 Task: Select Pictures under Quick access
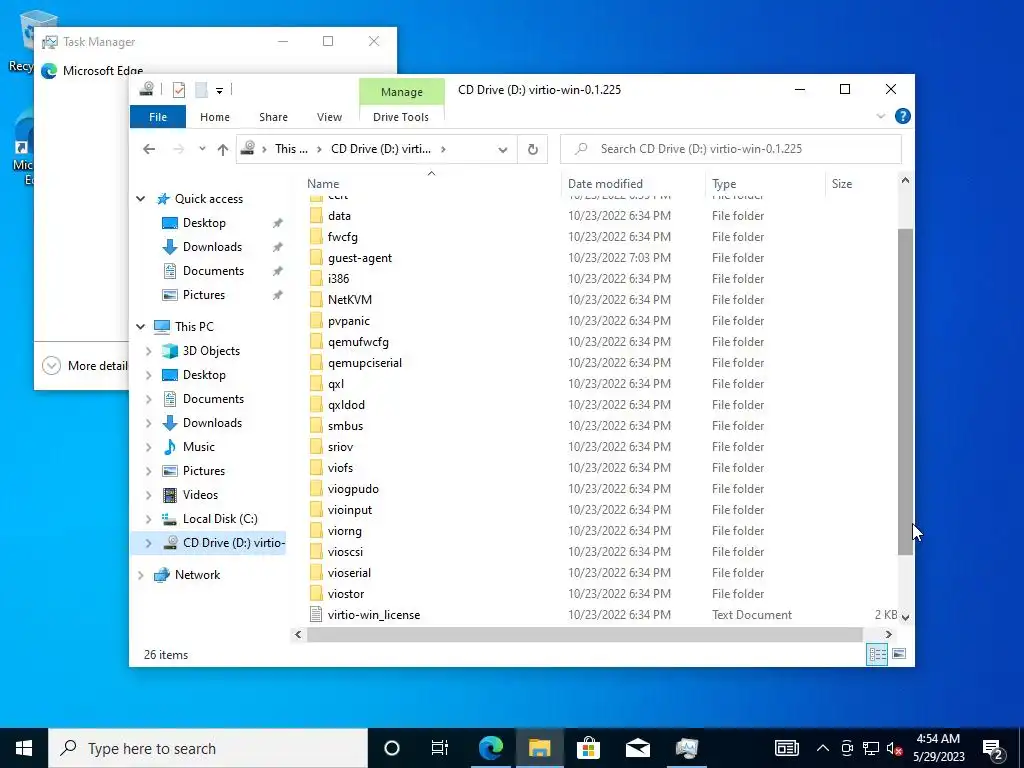click(204, 295)
